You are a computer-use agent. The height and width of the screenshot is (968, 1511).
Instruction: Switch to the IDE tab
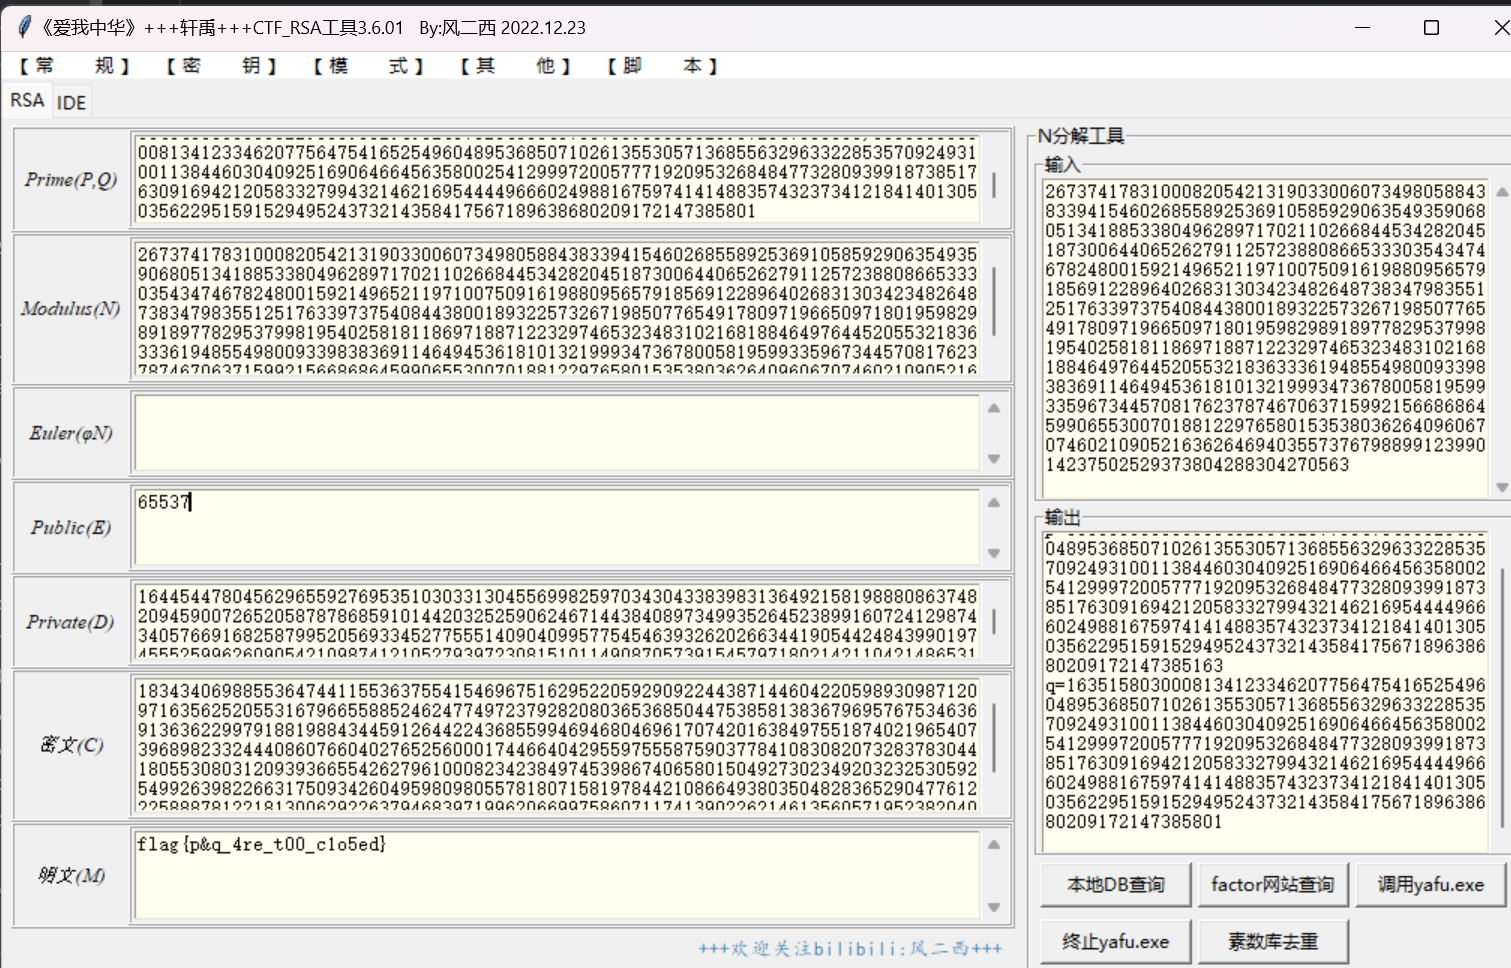point(71,103)
